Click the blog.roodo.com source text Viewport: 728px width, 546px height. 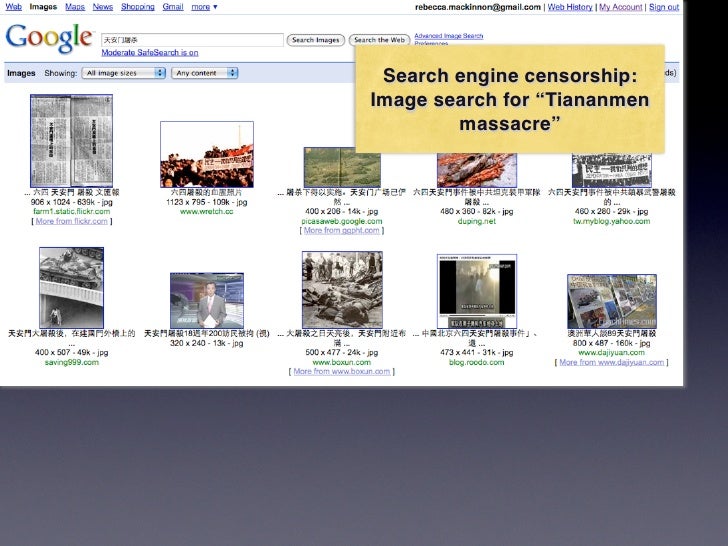pyautogui.click(x=477, y=362)
